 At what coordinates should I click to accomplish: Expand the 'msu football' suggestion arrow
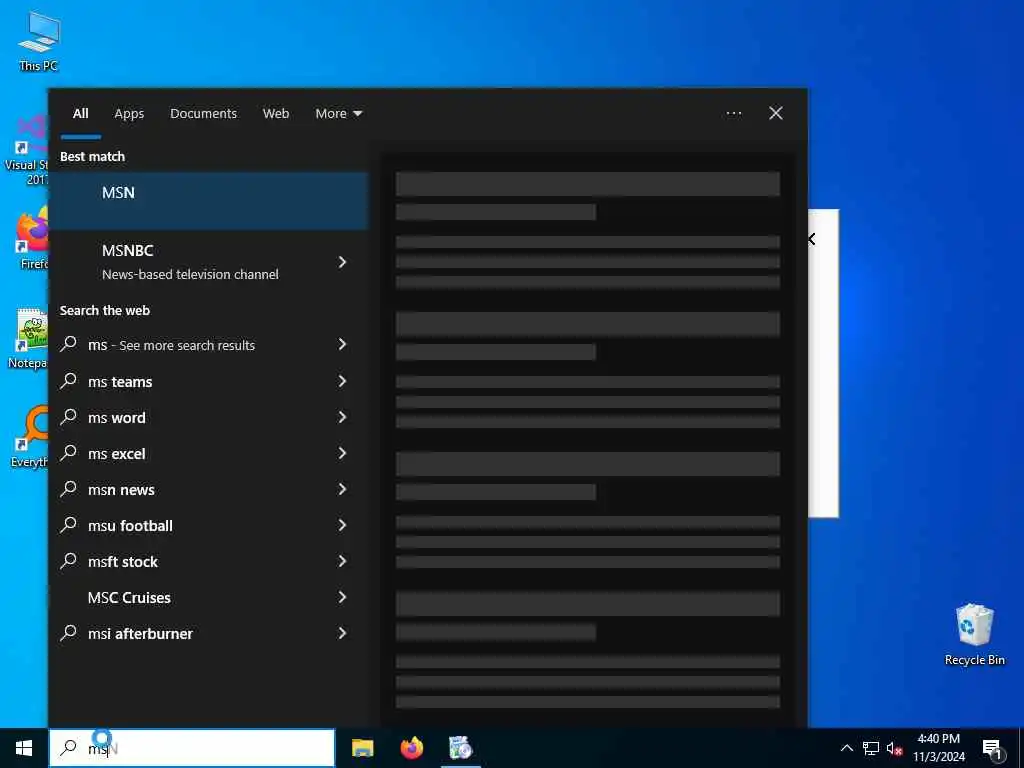(x=342, y=524)
